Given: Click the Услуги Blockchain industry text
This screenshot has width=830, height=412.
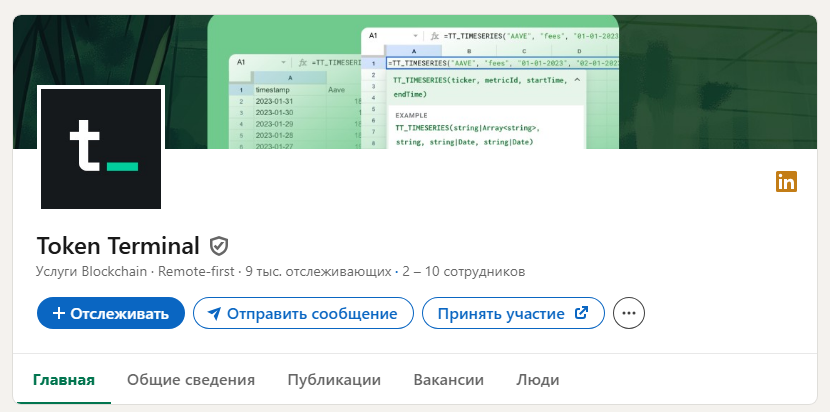Looking at the screenshot, I should coord(92,272).
